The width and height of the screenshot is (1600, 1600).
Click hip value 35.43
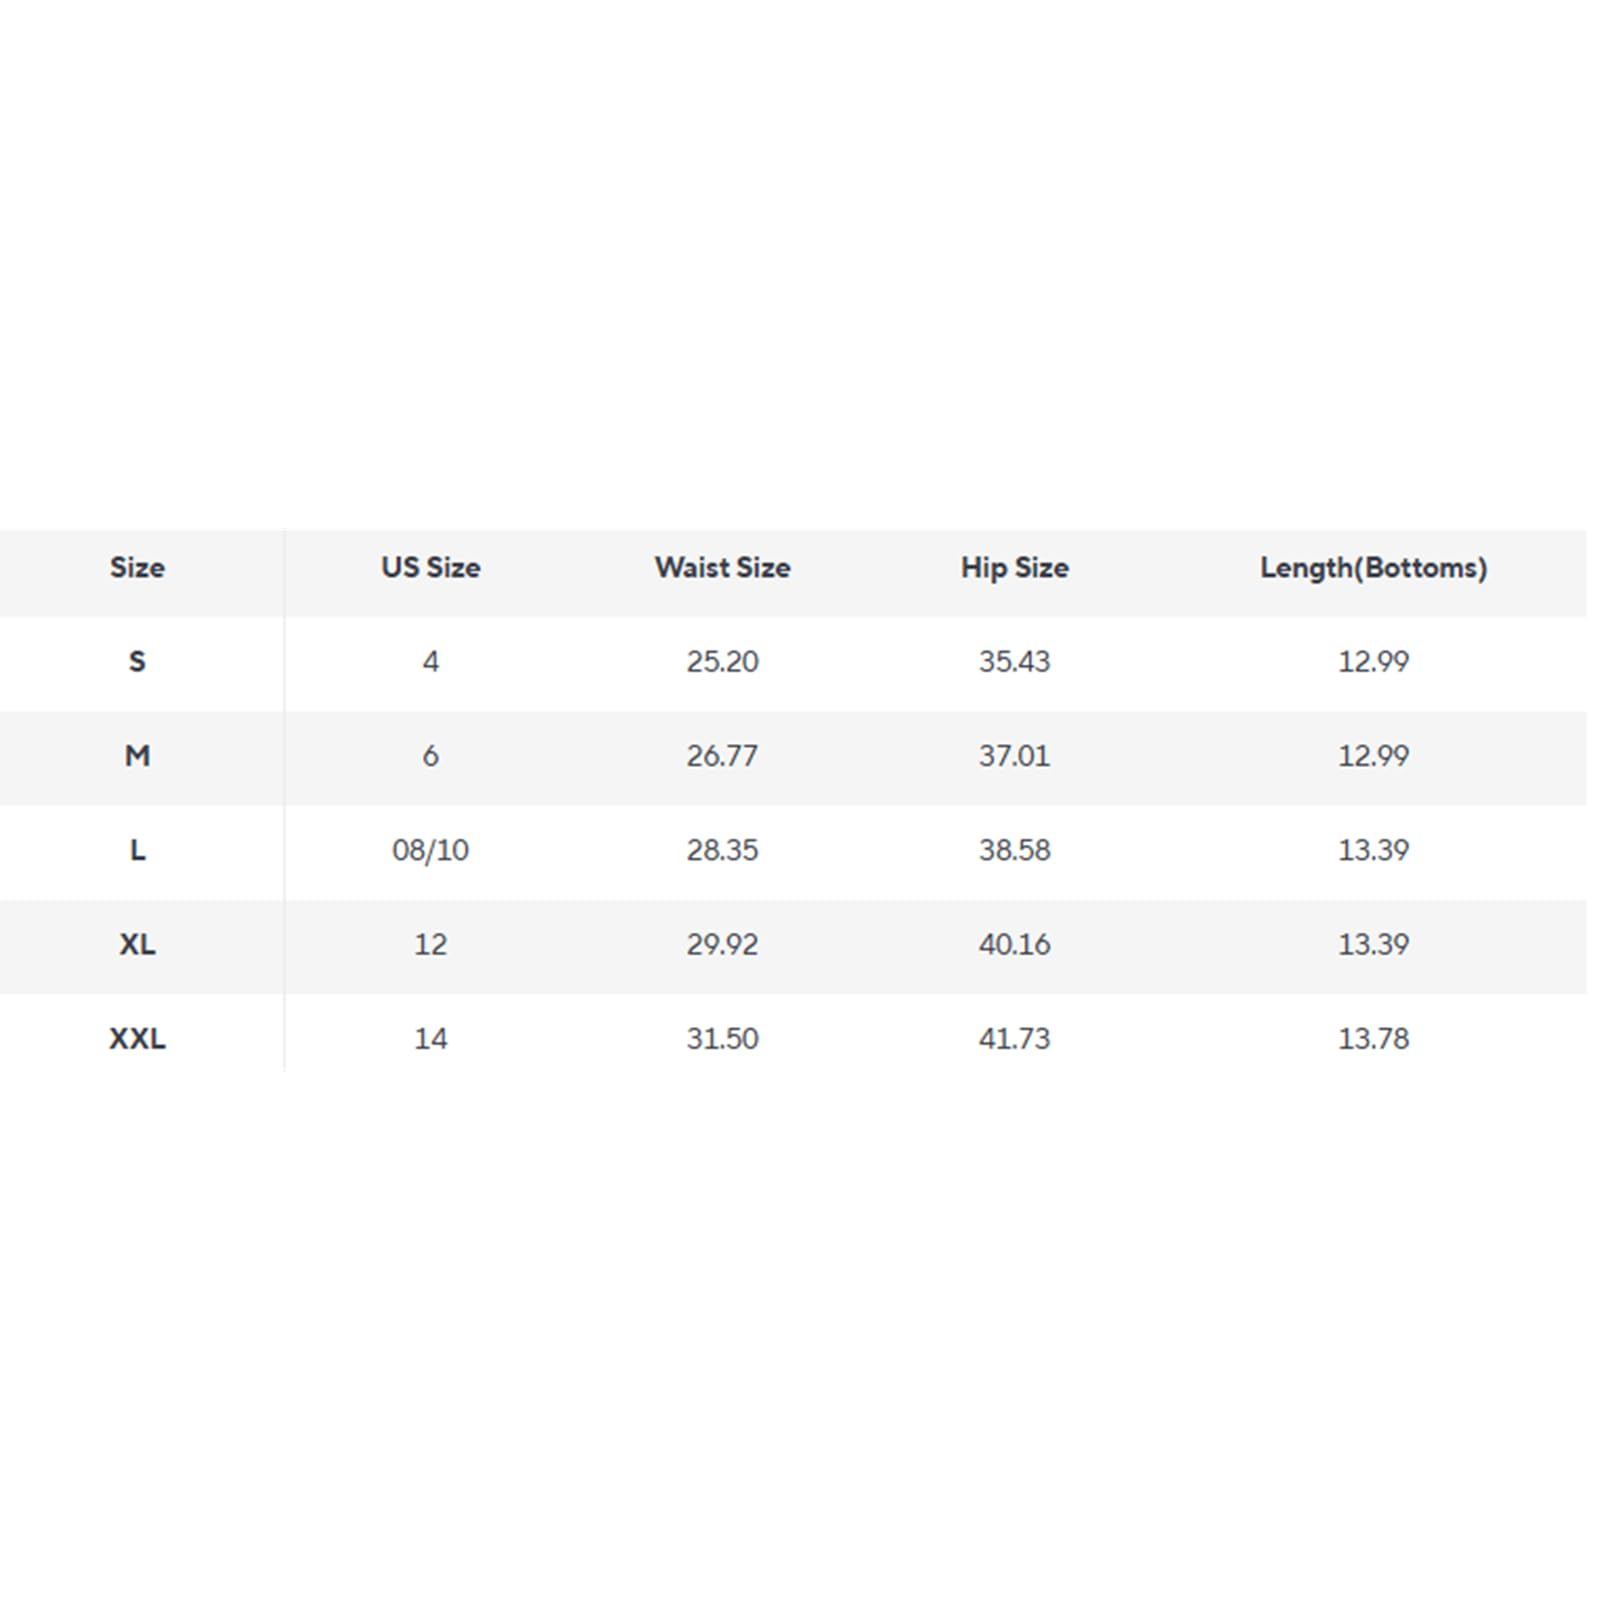(x=1014, y=662)
